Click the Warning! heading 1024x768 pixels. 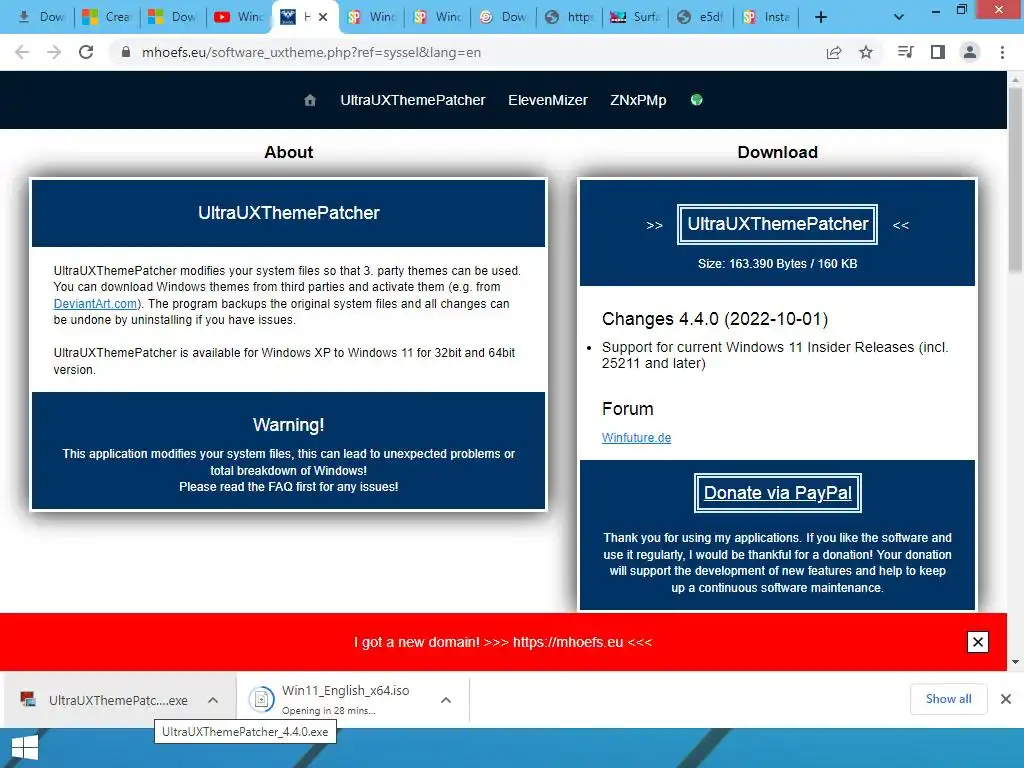[x=288, y=425]
